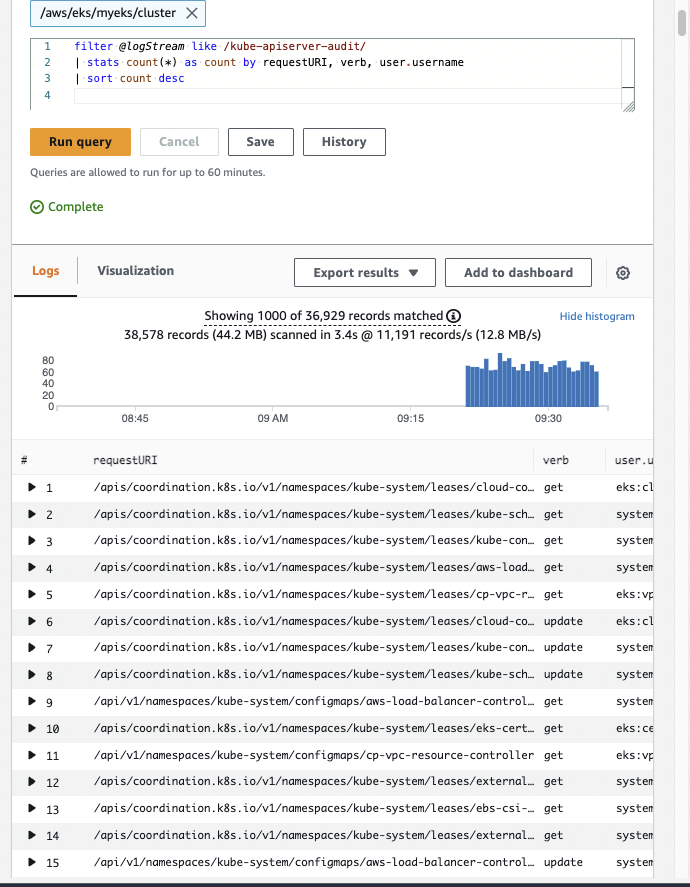The width and height of the screenshot is (690, 887).
Task: Expand result row 10
Action: 32,728
